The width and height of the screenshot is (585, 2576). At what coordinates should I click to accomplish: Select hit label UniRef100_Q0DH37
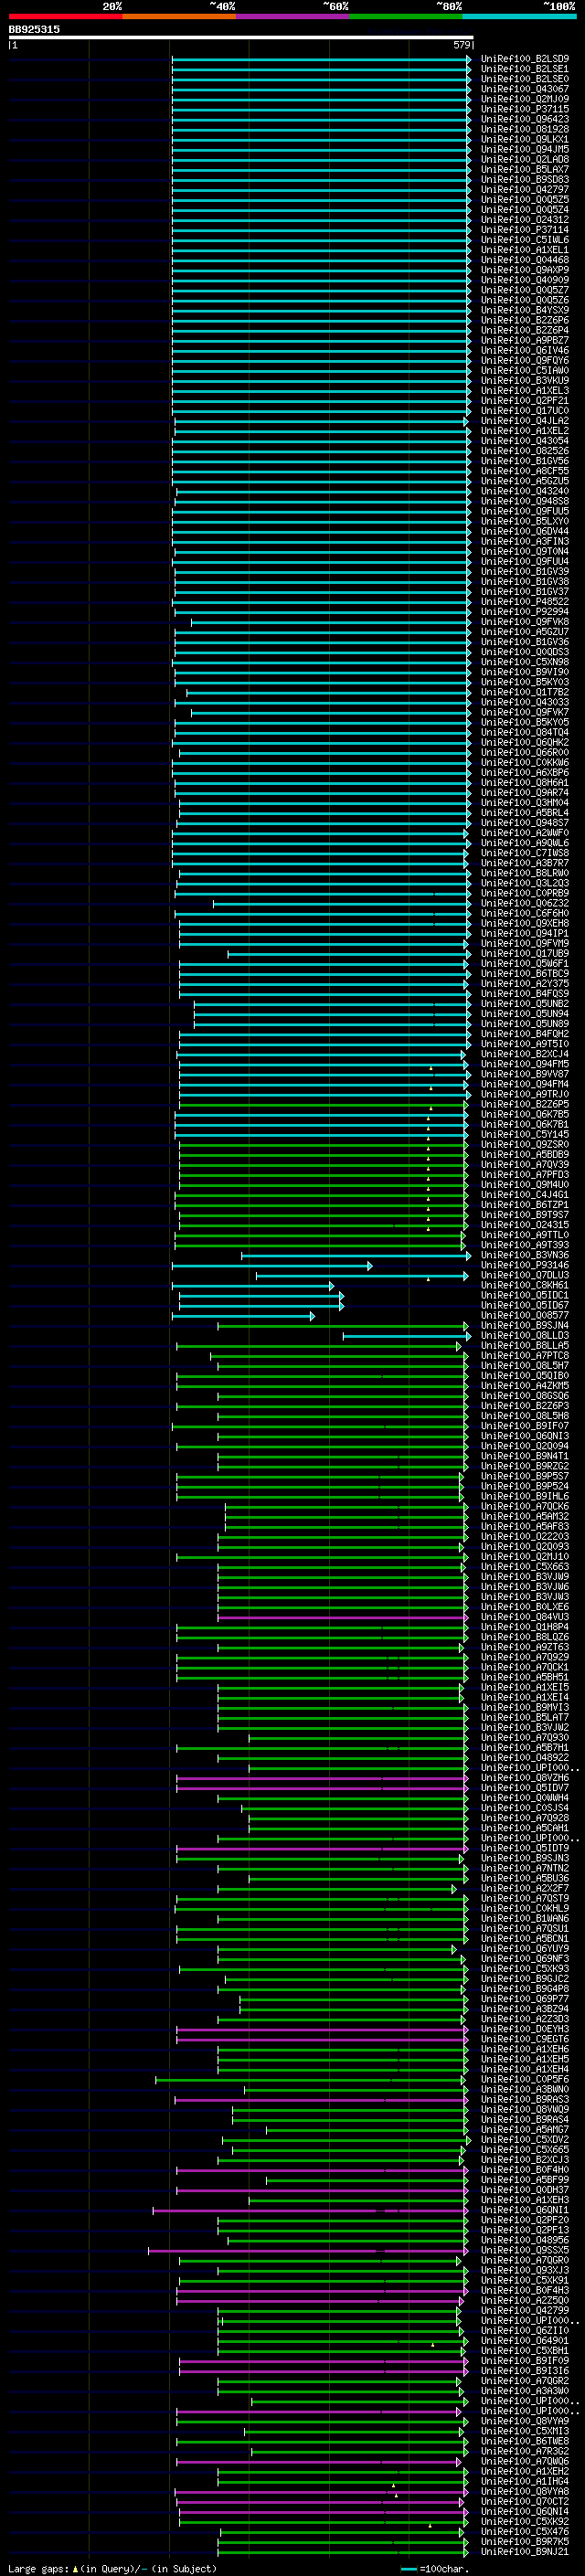click(525, 2189)
